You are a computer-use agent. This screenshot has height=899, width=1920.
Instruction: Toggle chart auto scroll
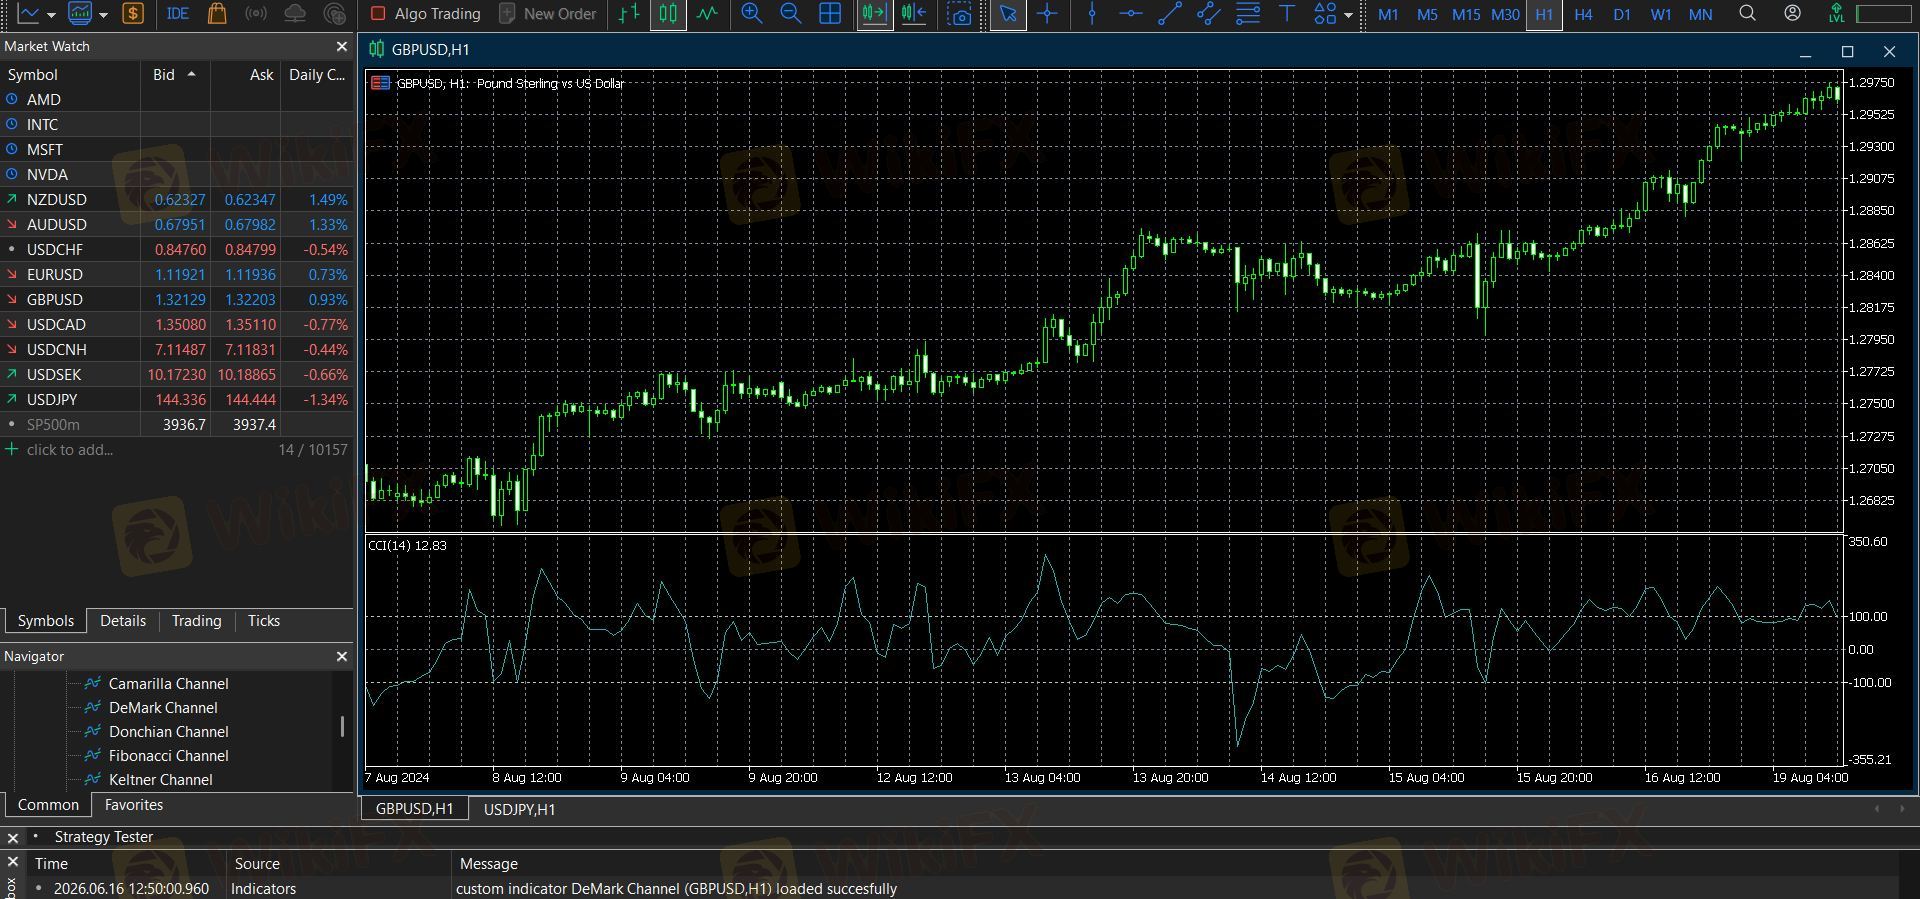[x=874, y=14]
